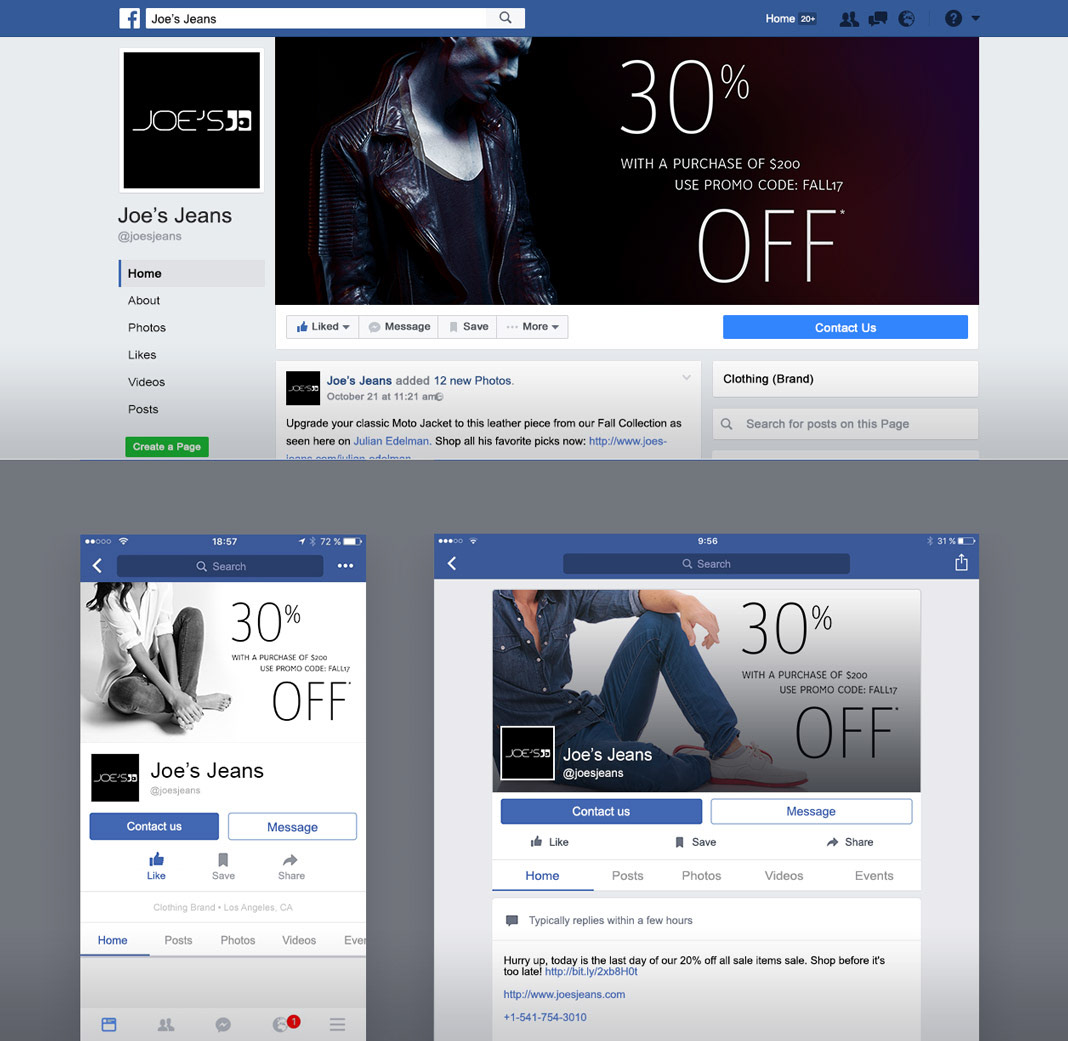
Task: Select the Home tab on tablet
Action: click(x=542, y=876)
